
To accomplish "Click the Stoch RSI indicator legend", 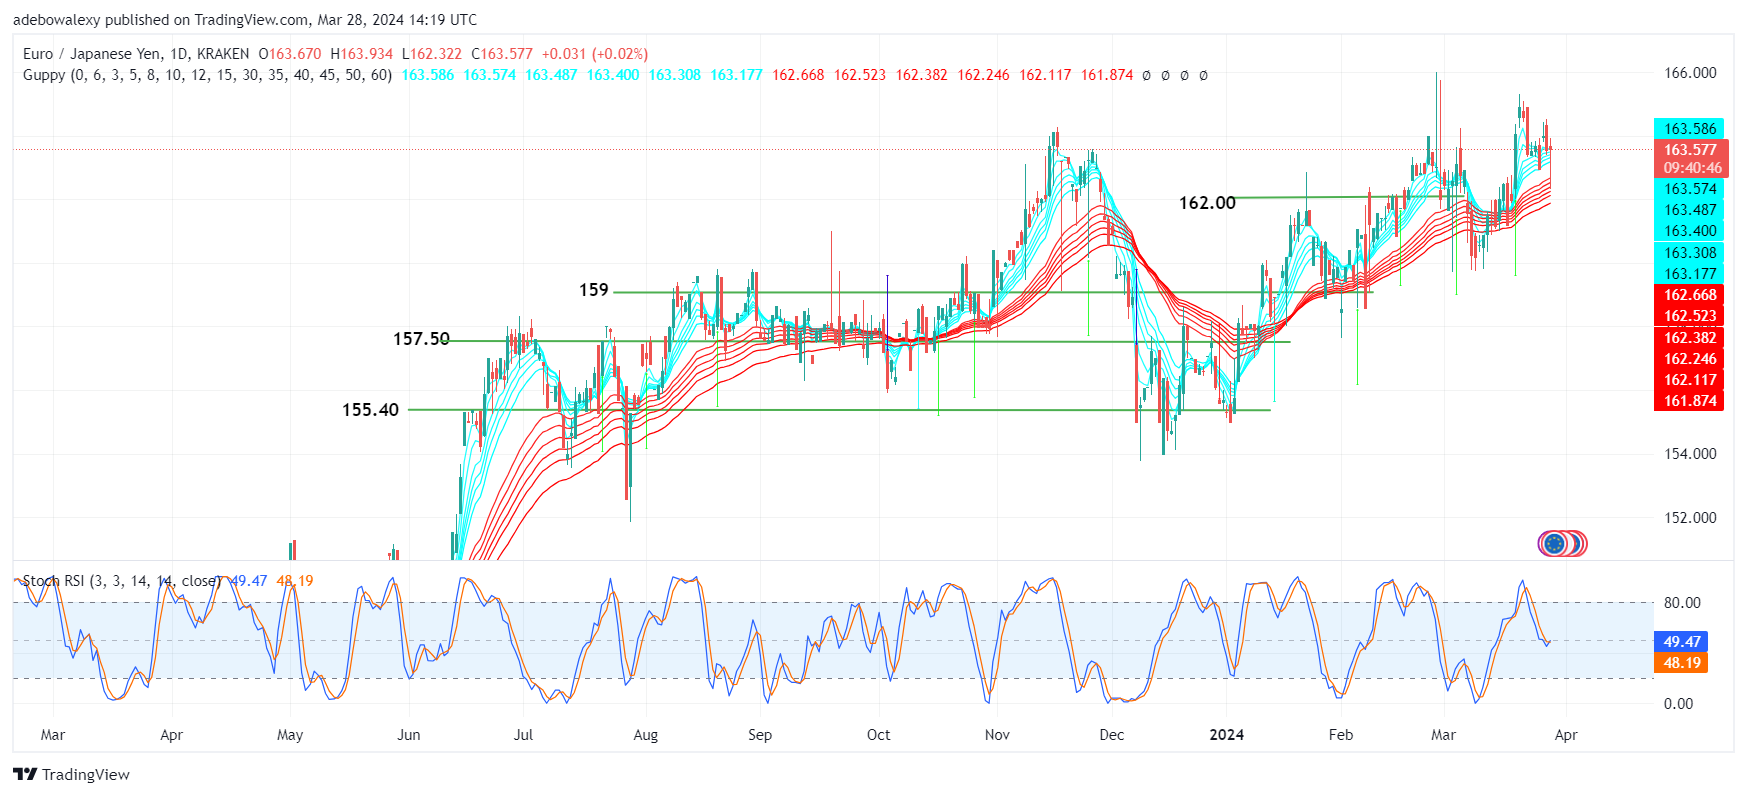I will pyautogui.click(x=121, y=580).
